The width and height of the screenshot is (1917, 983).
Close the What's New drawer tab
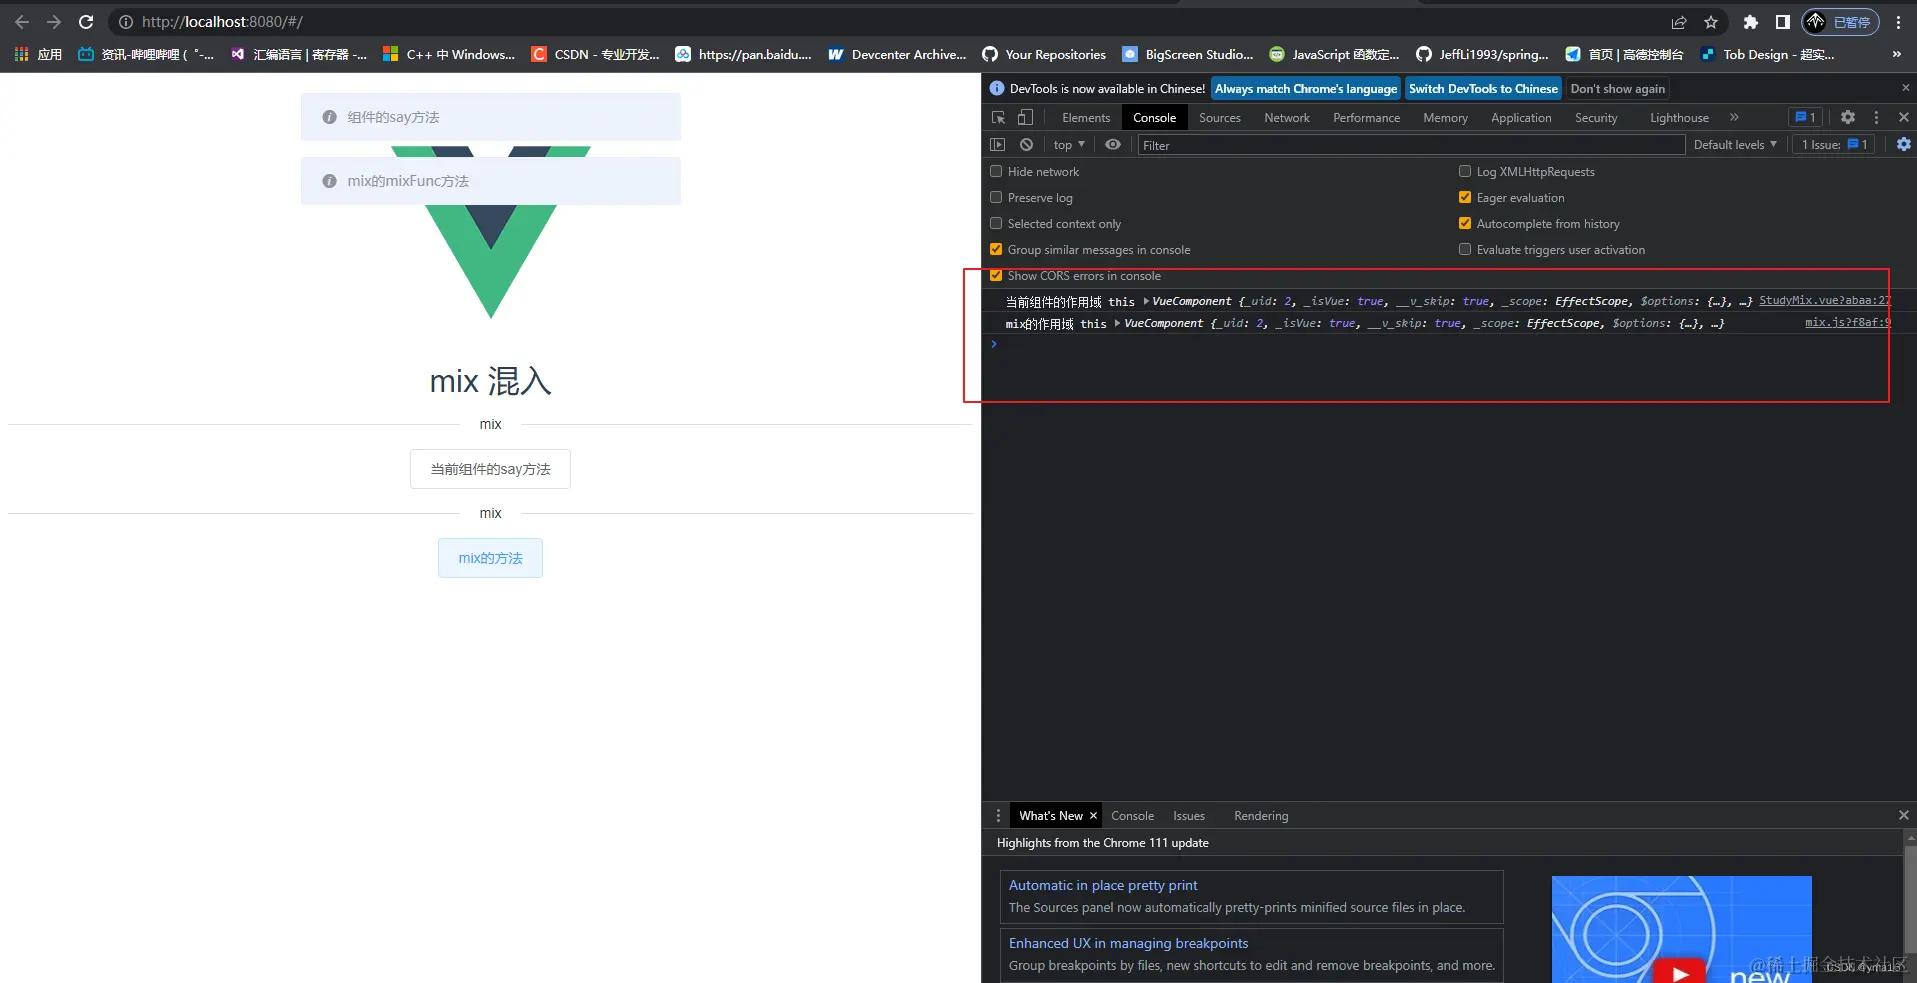pos(1093,816)
